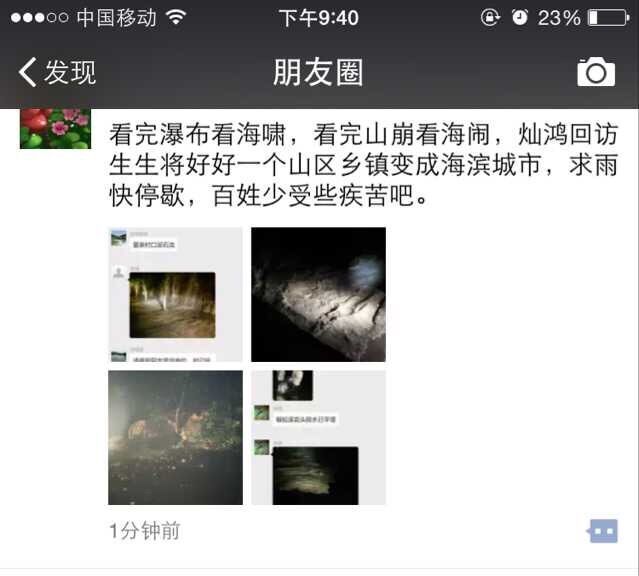Viewport: 639px width, 576px height.
Task: Tap the back chevron arrow
Action: [28, 72]
